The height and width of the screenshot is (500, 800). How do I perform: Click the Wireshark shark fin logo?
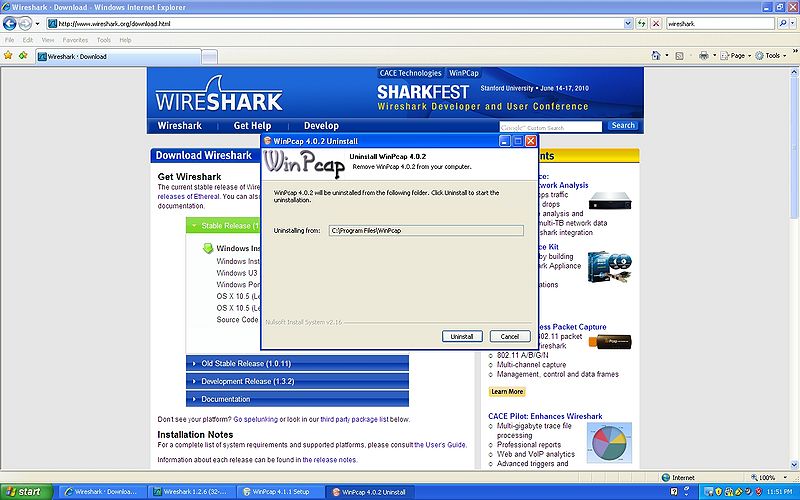[219, 94]
